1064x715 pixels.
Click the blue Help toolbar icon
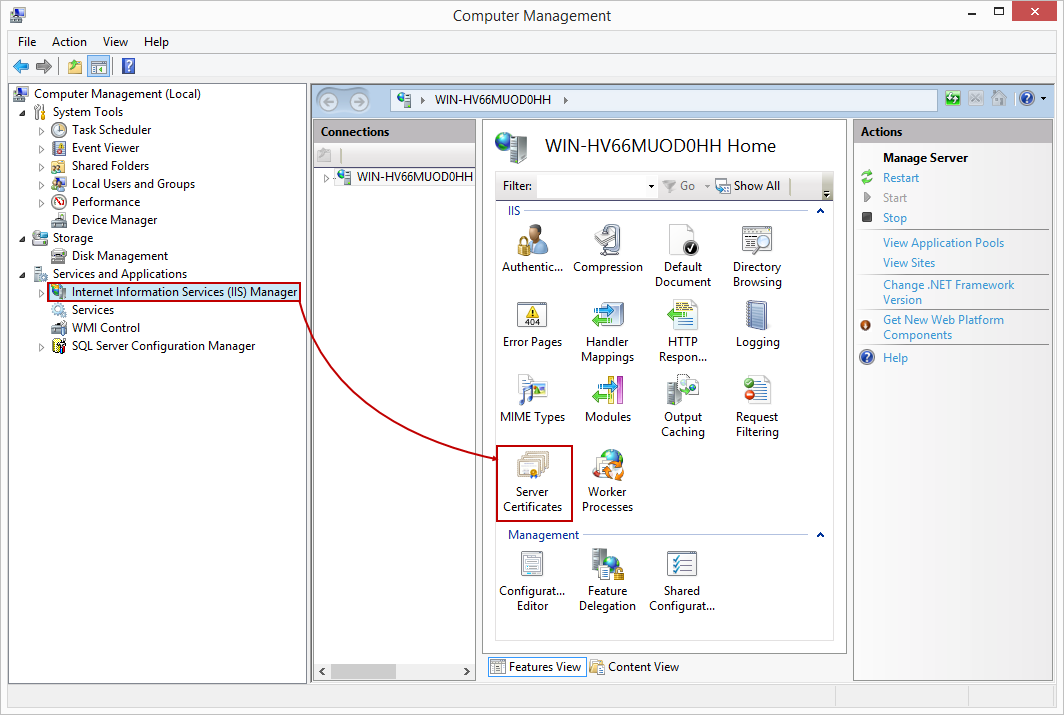128,66
